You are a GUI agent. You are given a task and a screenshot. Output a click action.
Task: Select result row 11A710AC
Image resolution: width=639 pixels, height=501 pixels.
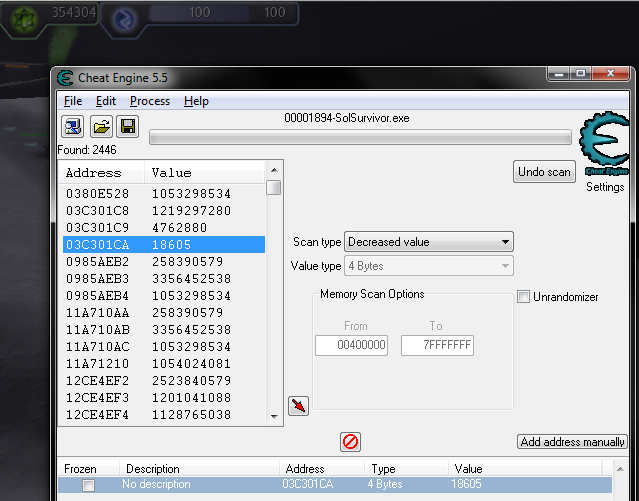coord(163,347)
